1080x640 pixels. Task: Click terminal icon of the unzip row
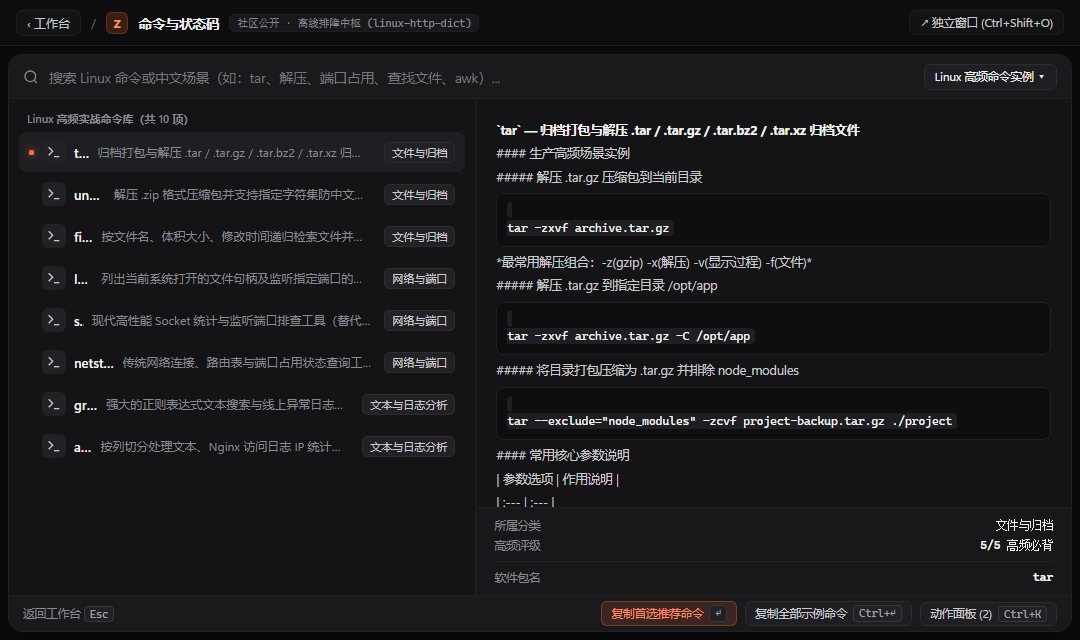54,194
